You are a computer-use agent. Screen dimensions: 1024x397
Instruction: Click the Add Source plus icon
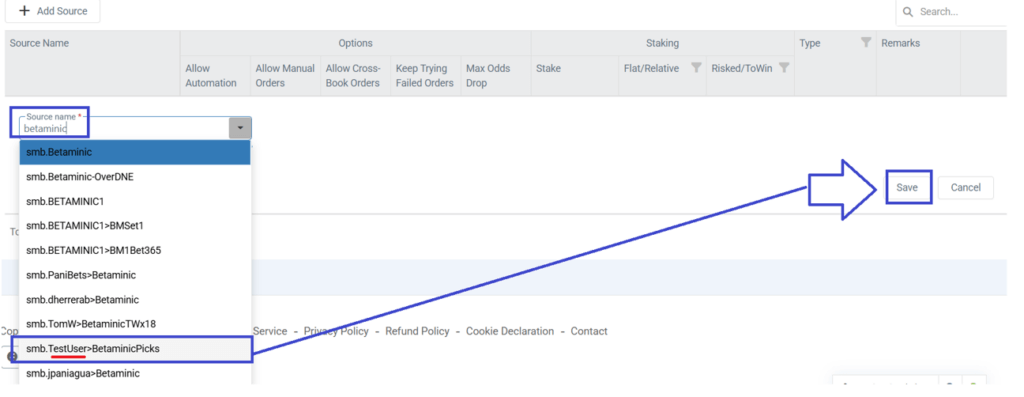pos(24,11)
